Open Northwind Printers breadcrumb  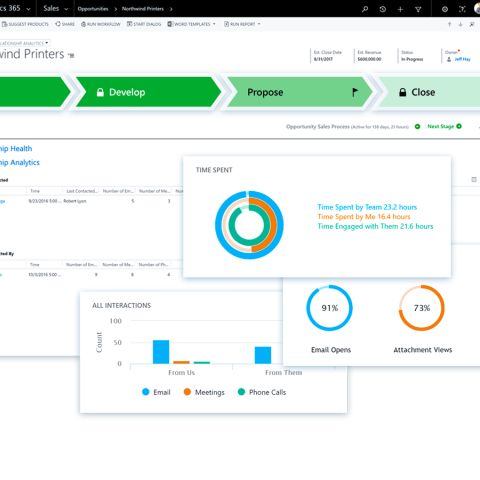pyautogui.click(x=143, y=9)
